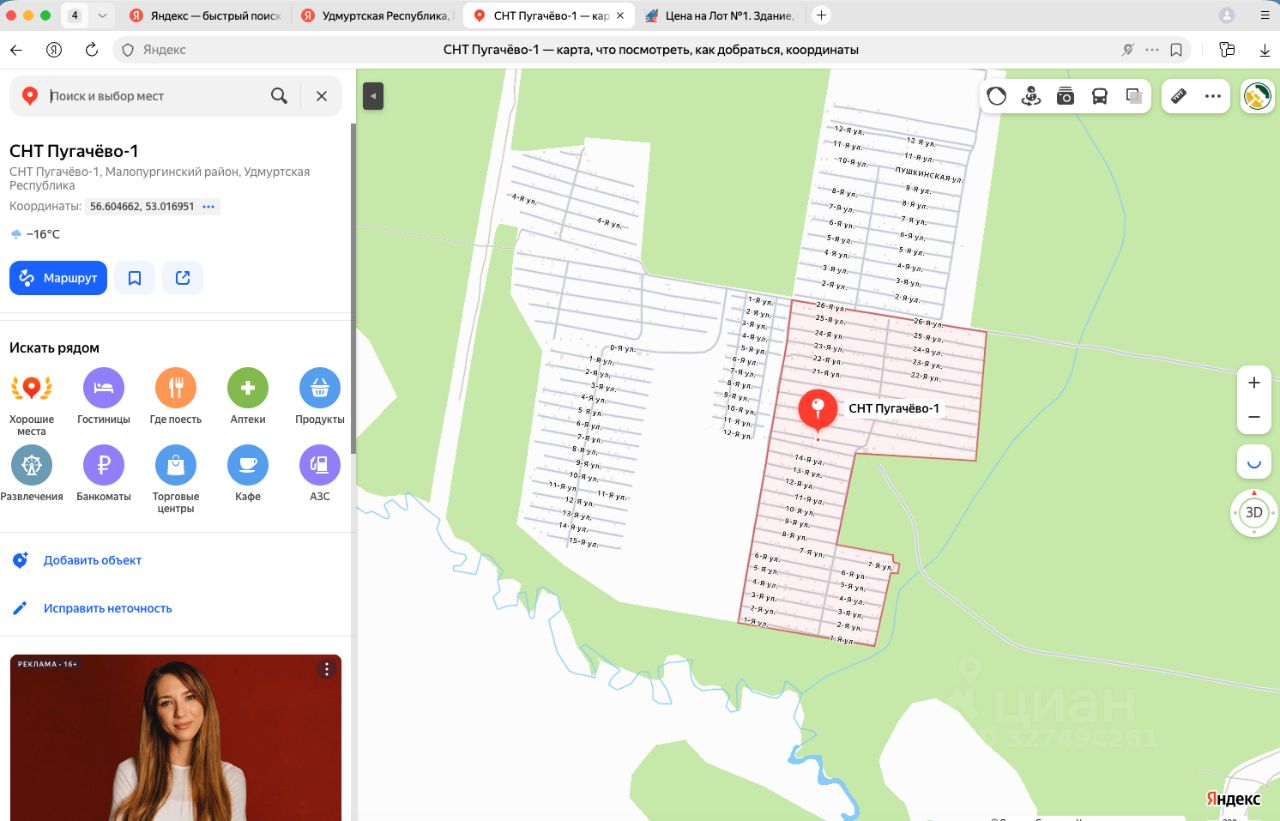Screen dimensions: 1280x821
Task: Bookmark СНТ Пугачёво-1 place
Action: click(135, 278)
